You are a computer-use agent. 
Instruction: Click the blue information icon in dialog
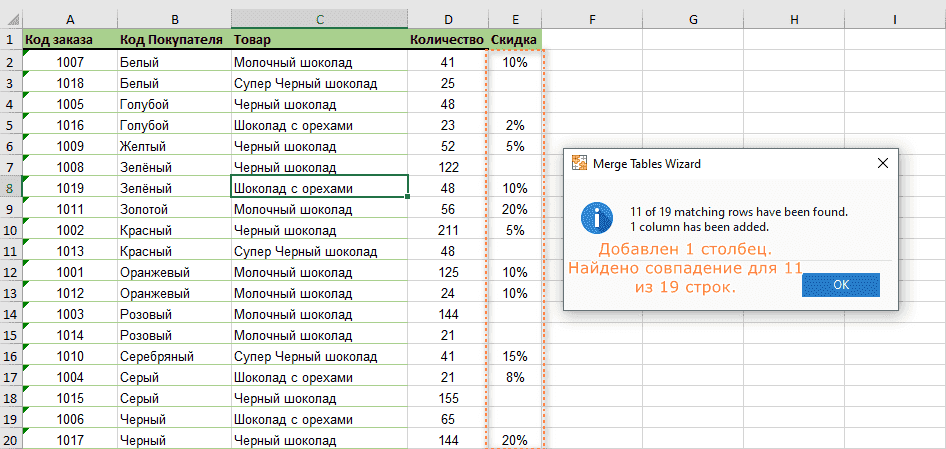point(598,217)
